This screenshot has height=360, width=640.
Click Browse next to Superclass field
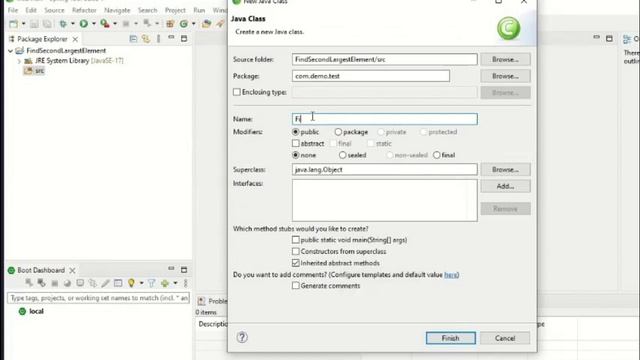pos(505,169)
